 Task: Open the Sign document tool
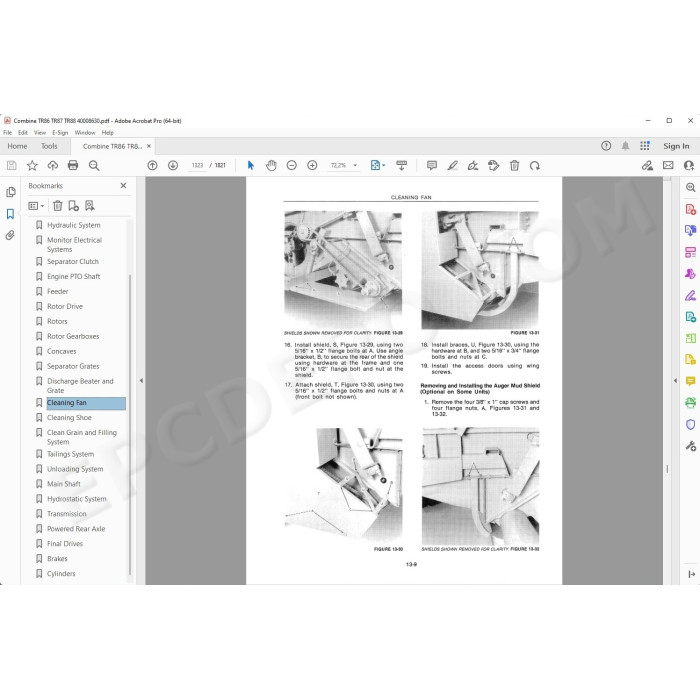[x=473, y=166]
